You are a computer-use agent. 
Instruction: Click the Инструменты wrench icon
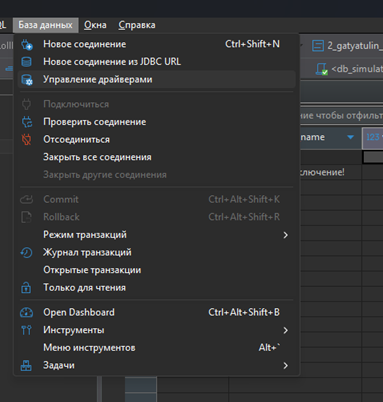coord(26,330)
